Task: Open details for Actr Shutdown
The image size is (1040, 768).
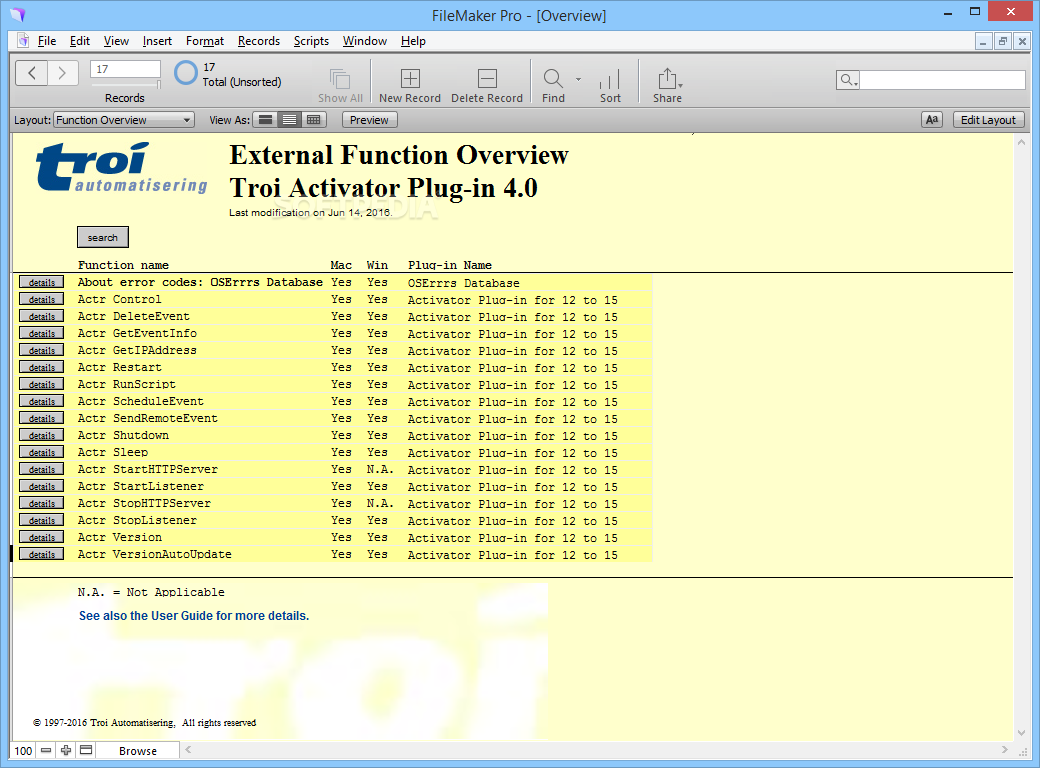Action: (42, 436)
